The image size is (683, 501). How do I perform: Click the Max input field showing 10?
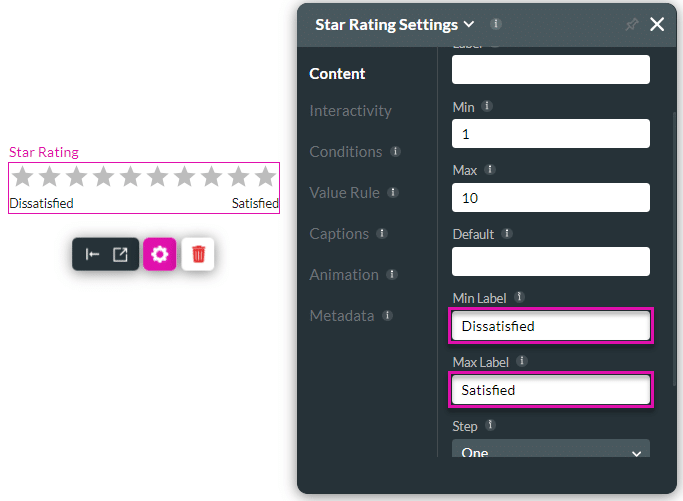(551, 198)
